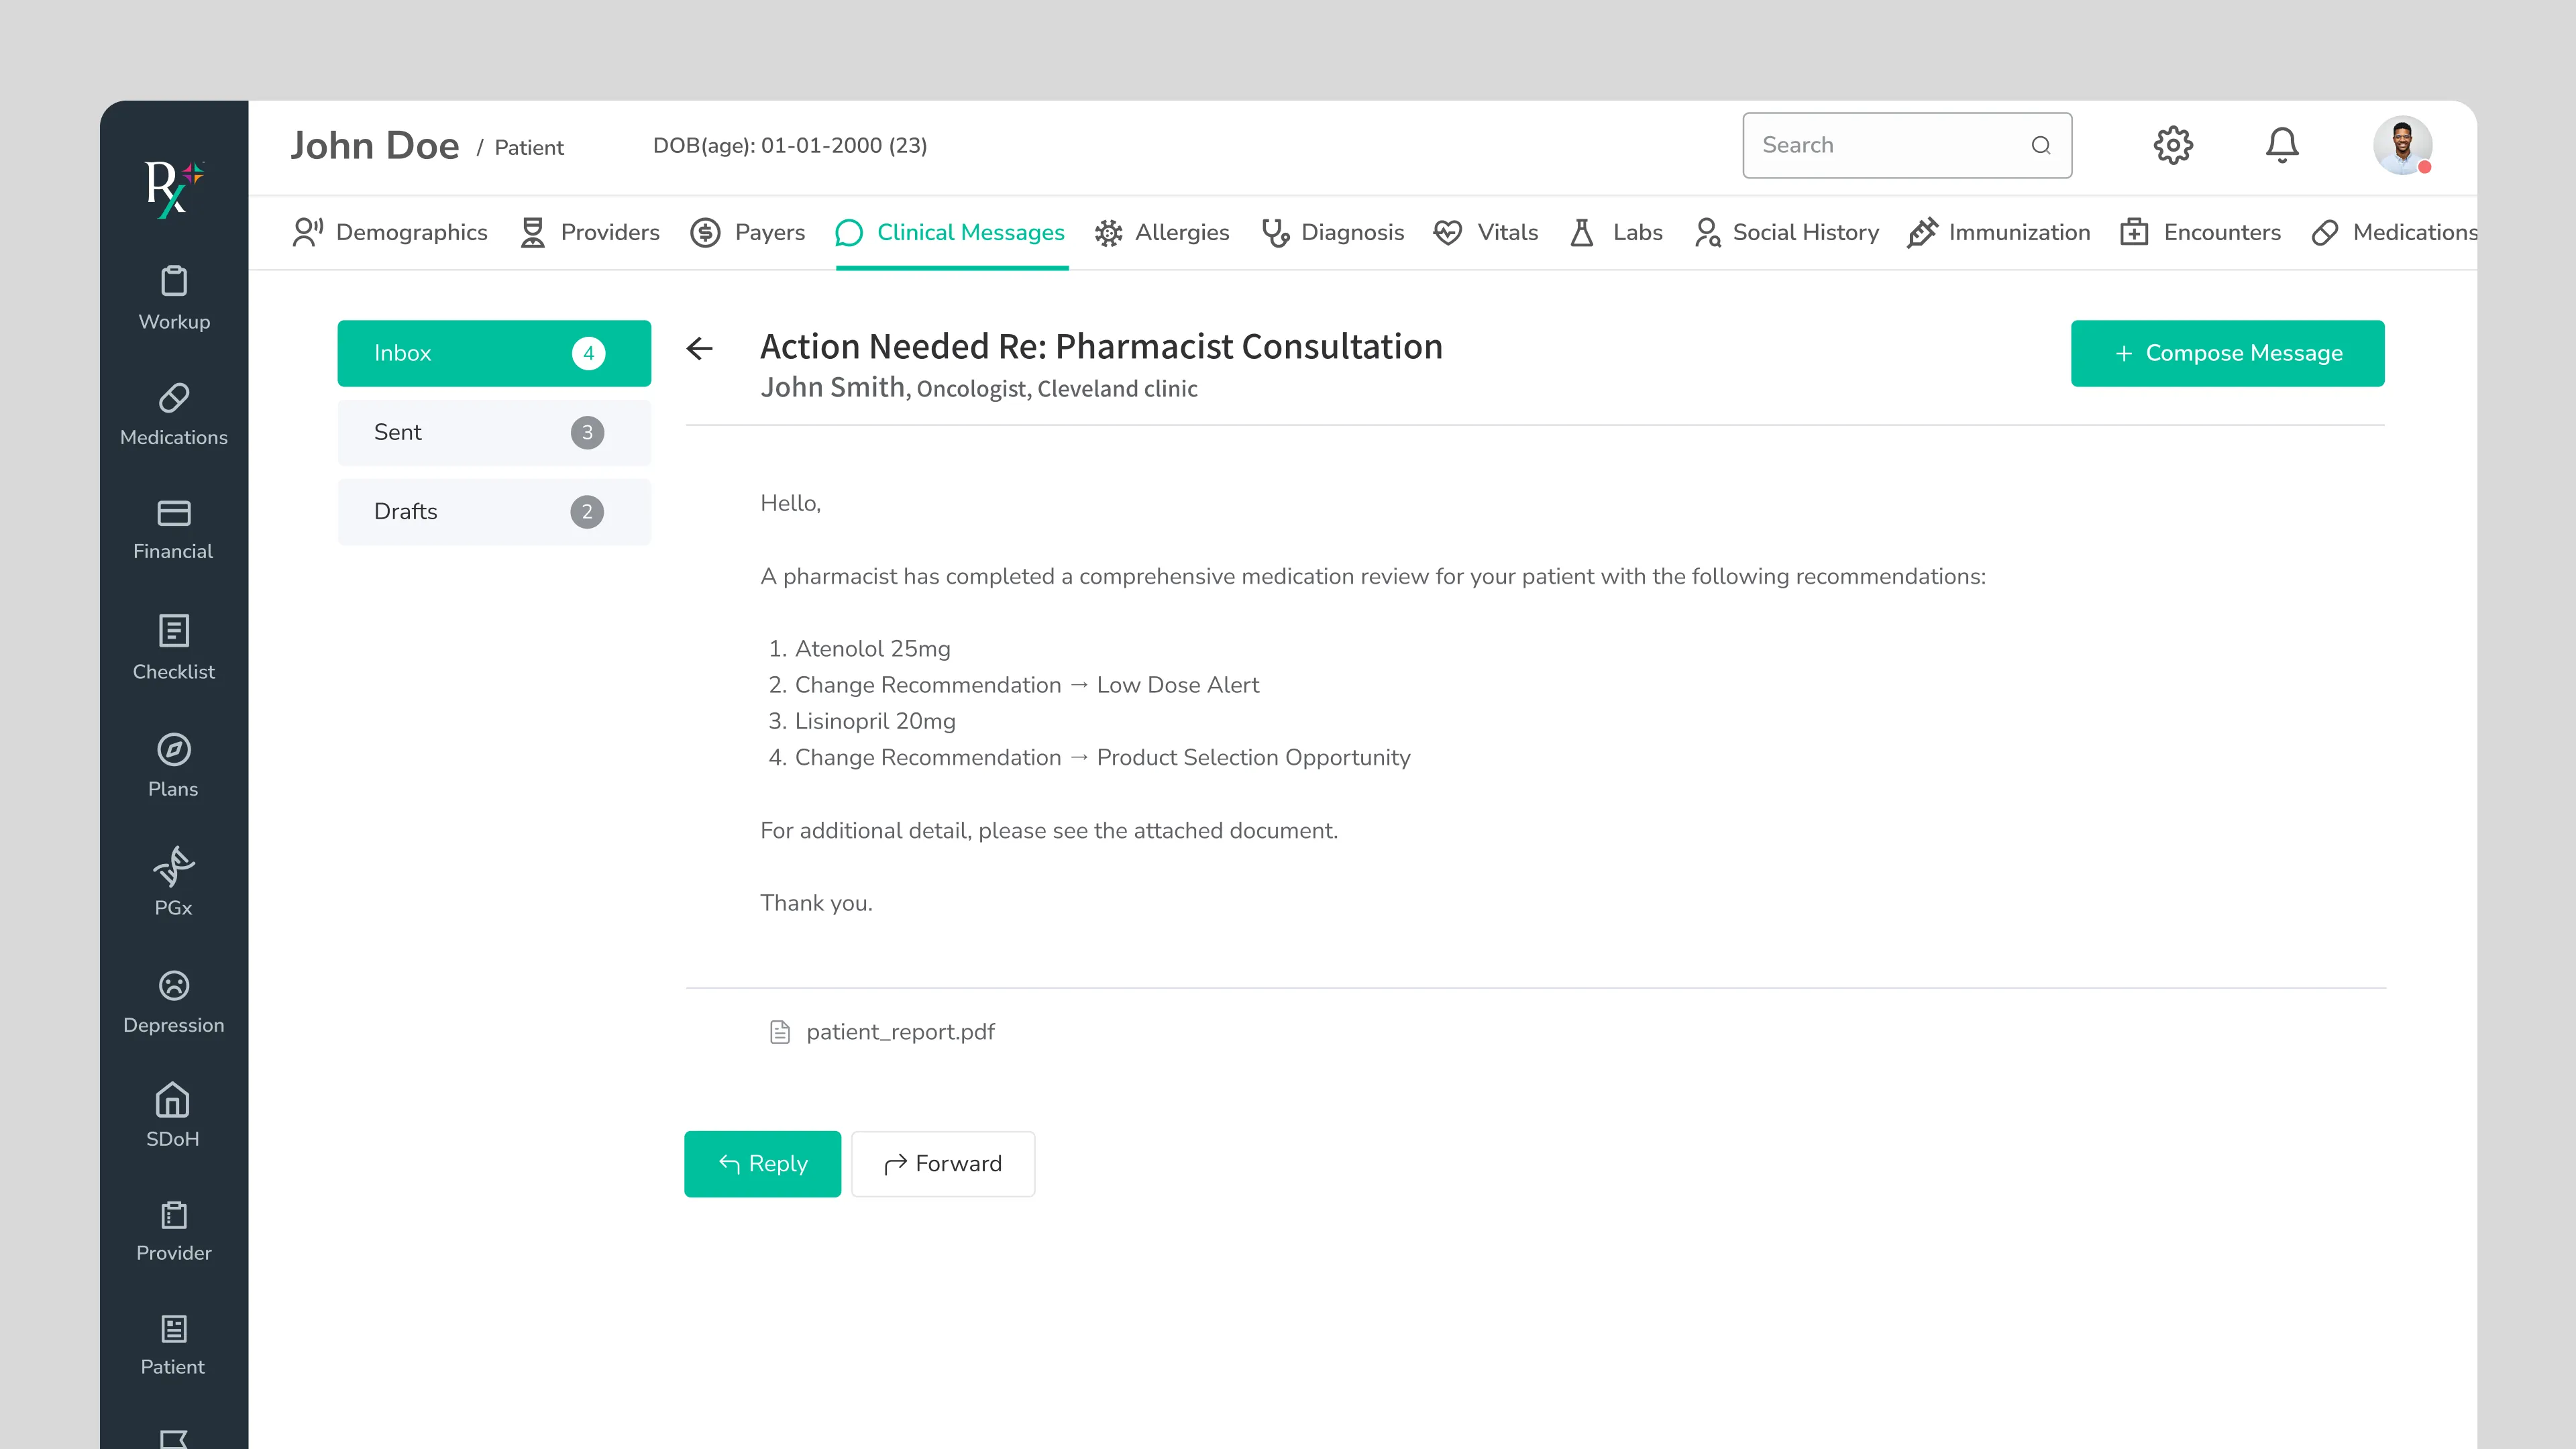Click the Financial card icon

174,513
